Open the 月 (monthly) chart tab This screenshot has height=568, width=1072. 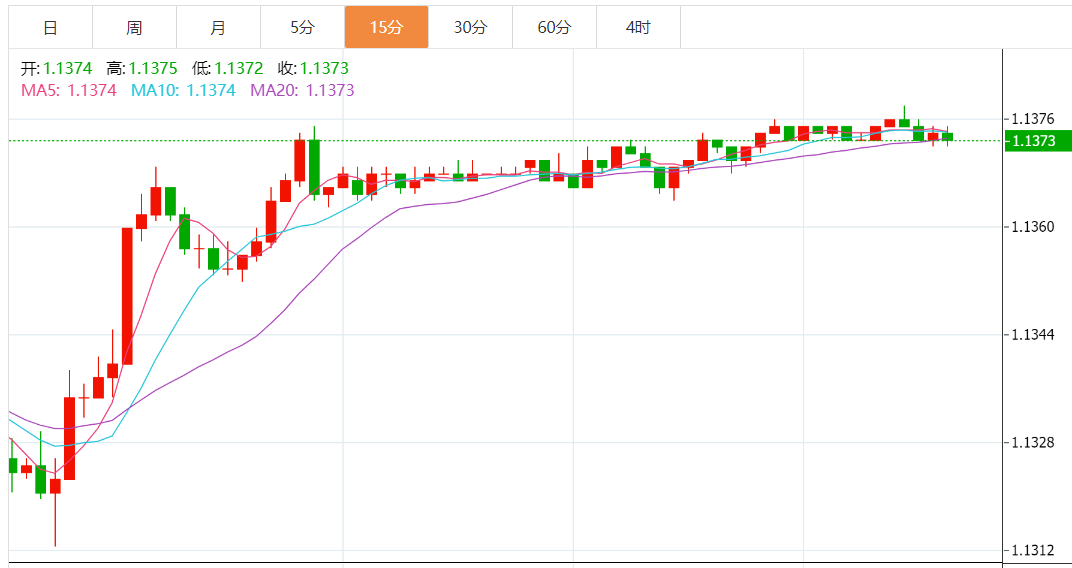coord(218,27)
